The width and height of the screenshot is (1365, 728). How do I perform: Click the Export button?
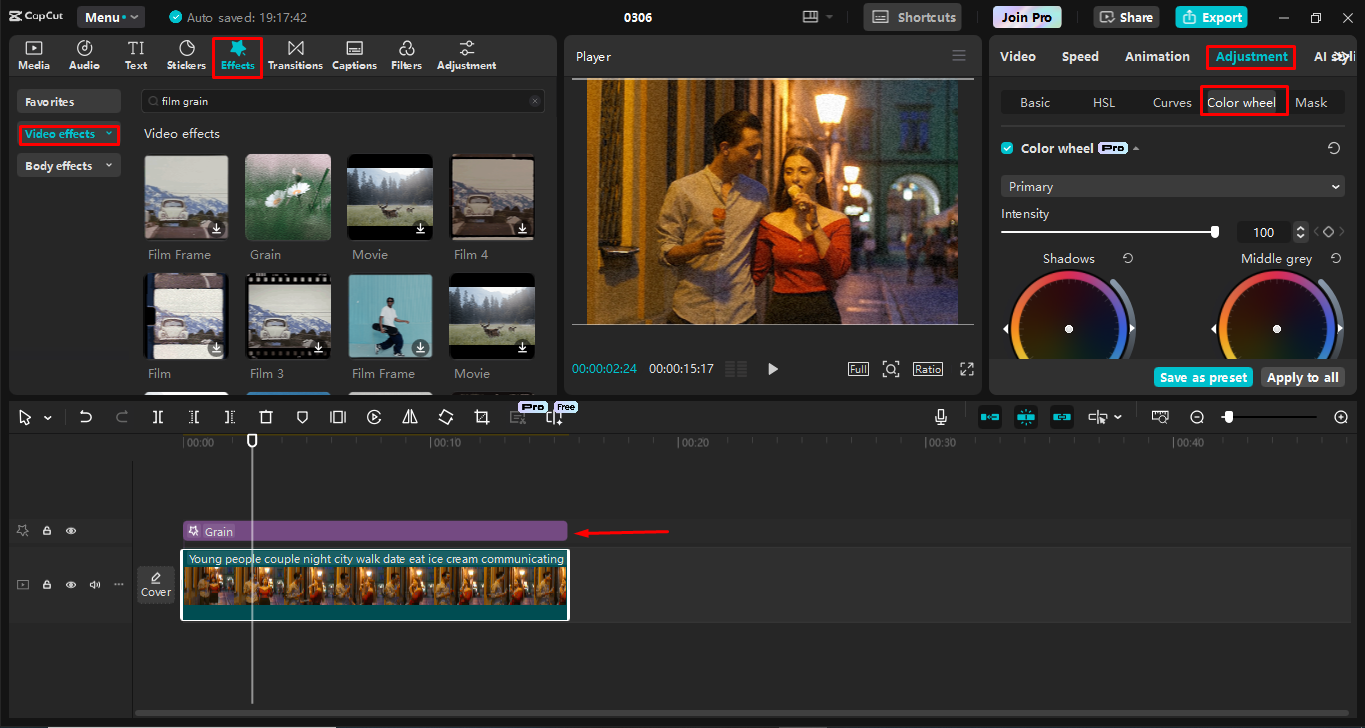(1211, 17)
